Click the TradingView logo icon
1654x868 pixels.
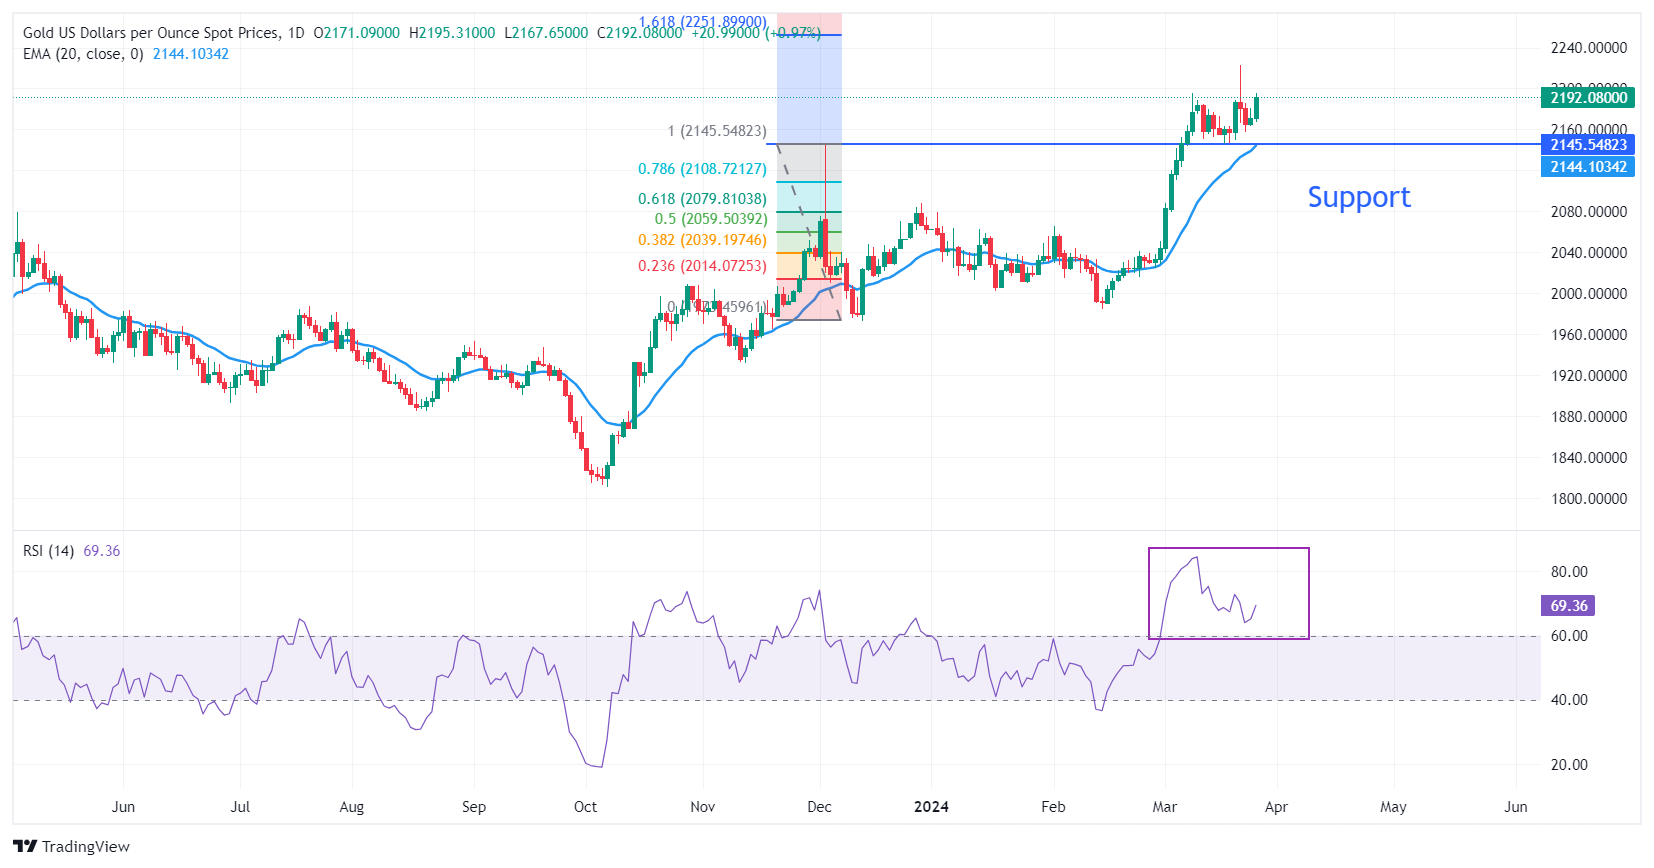[x=26, y=846]
